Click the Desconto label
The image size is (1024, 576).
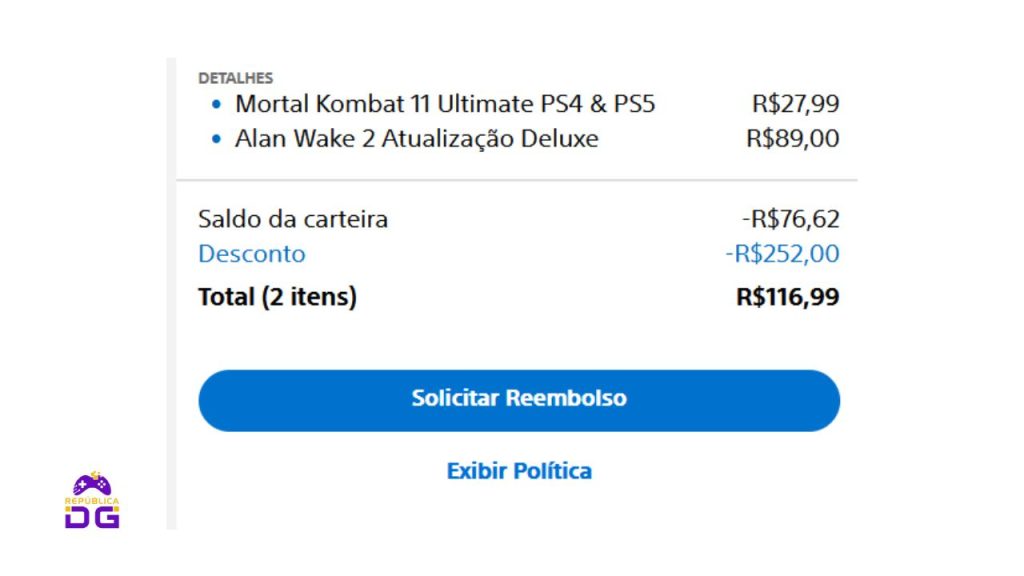tap(251, 253)
